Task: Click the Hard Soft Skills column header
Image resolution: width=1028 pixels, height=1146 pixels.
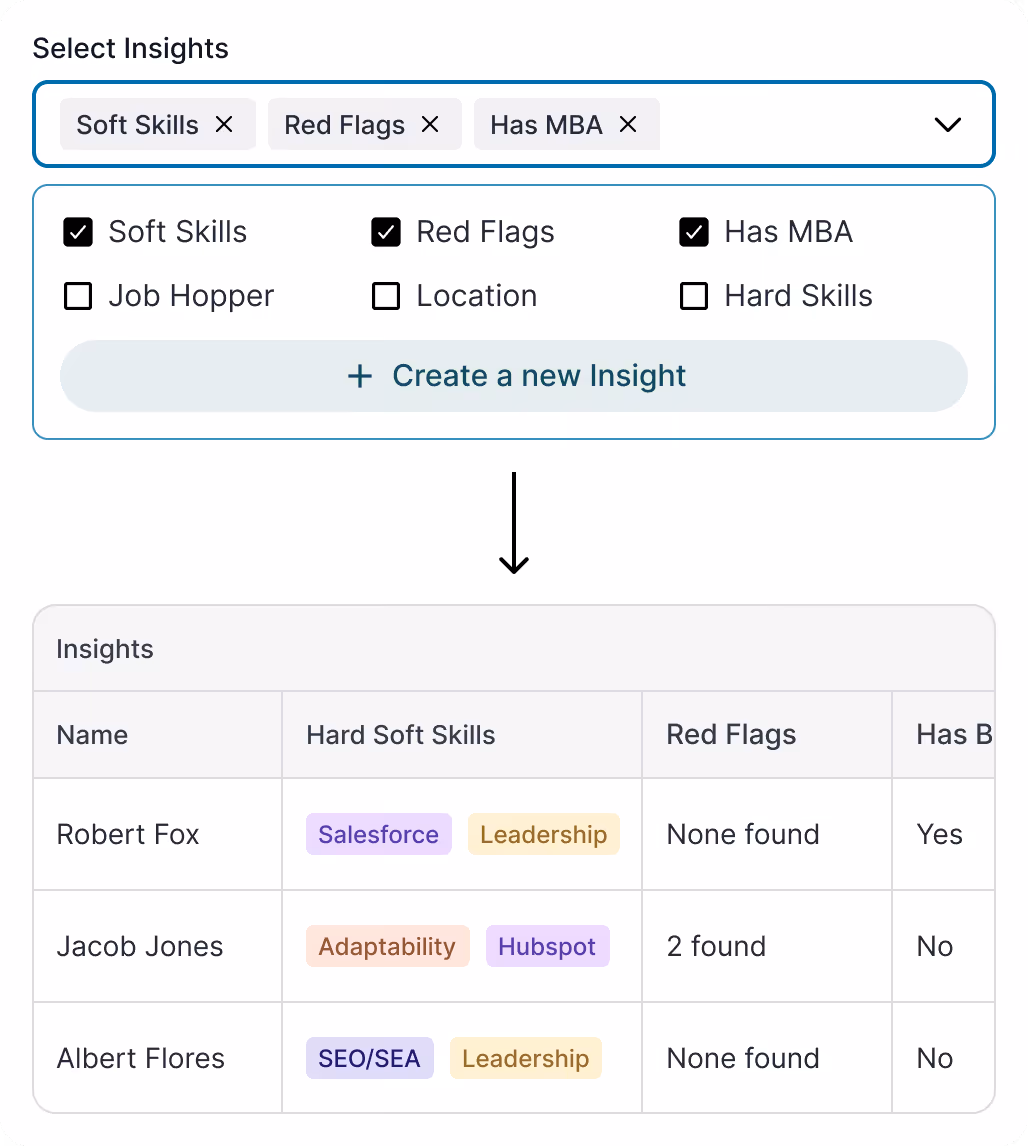Action: [400, 735]
